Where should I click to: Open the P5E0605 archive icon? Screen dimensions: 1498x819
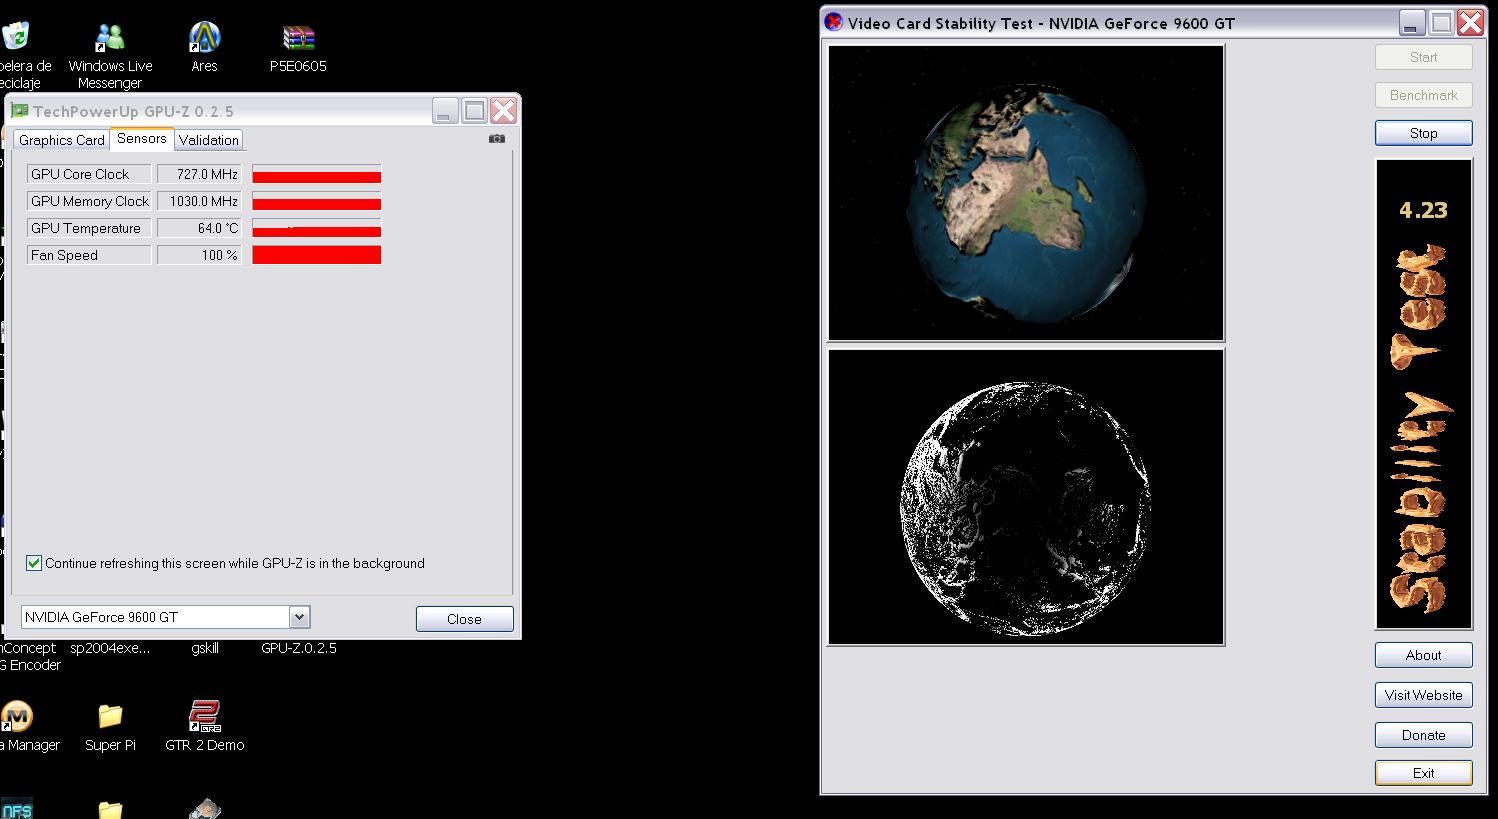(298, 40)
